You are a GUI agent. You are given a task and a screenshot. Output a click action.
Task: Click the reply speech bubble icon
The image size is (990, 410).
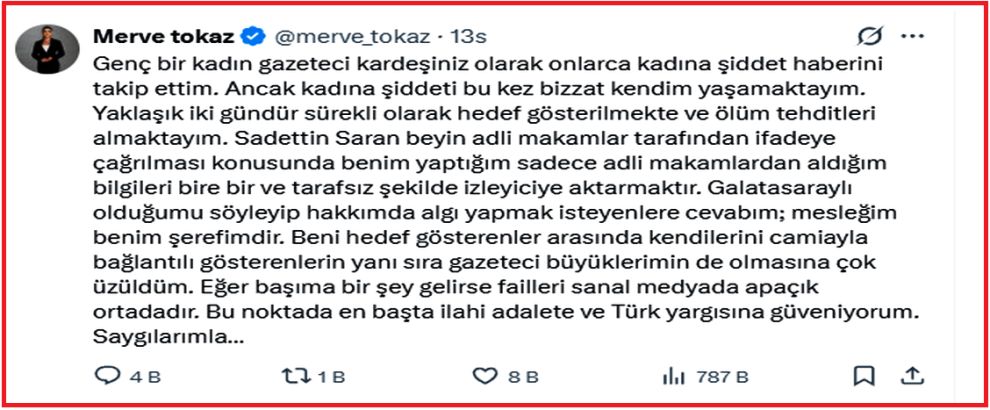point(107,377)
